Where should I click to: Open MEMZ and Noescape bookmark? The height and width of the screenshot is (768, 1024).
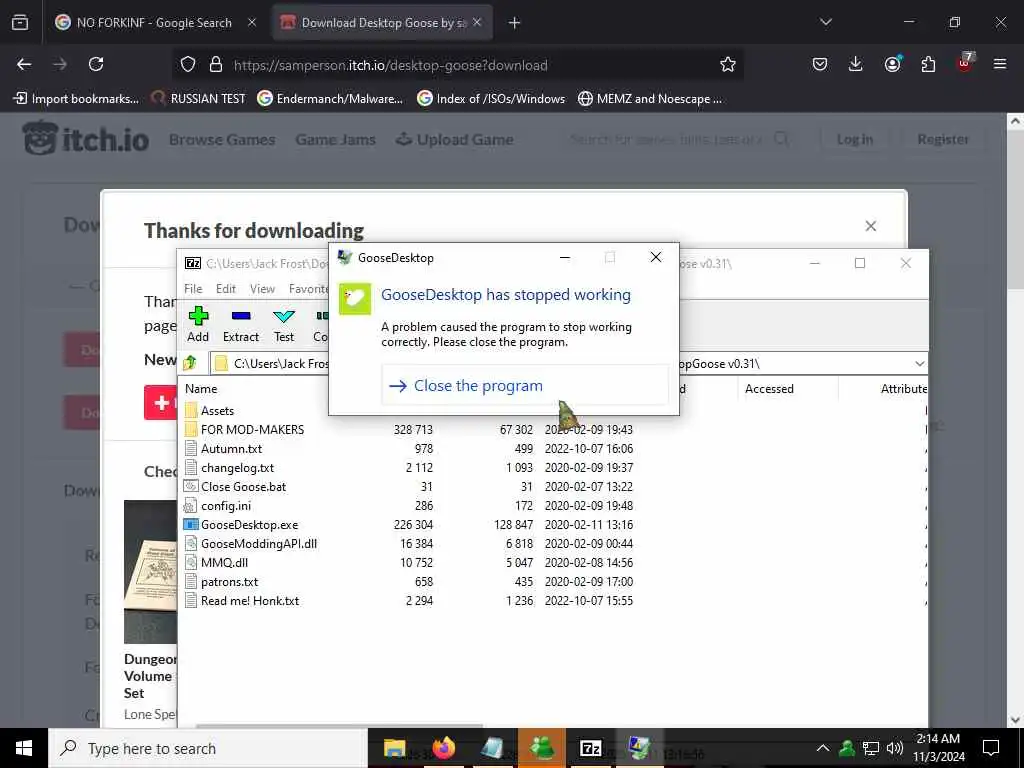pyautogui.click(x=650, y=99)
